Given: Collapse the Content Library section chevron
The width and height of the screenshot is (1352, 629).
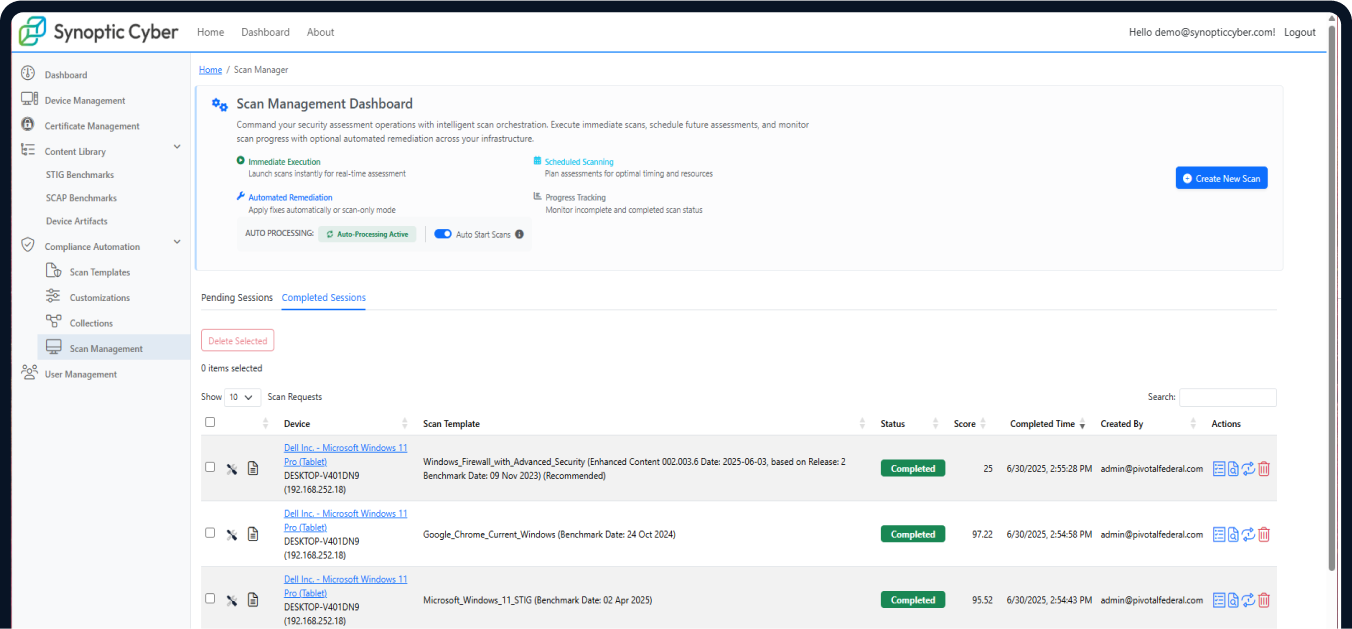Looking at the screenshot, I should [x=177, y=148].
